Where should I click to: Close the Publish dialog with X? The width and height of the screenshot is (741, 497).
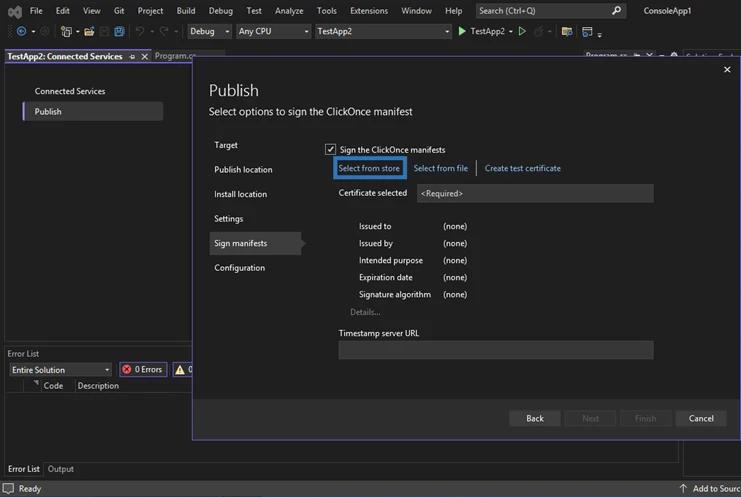click(x=727, y=70)
